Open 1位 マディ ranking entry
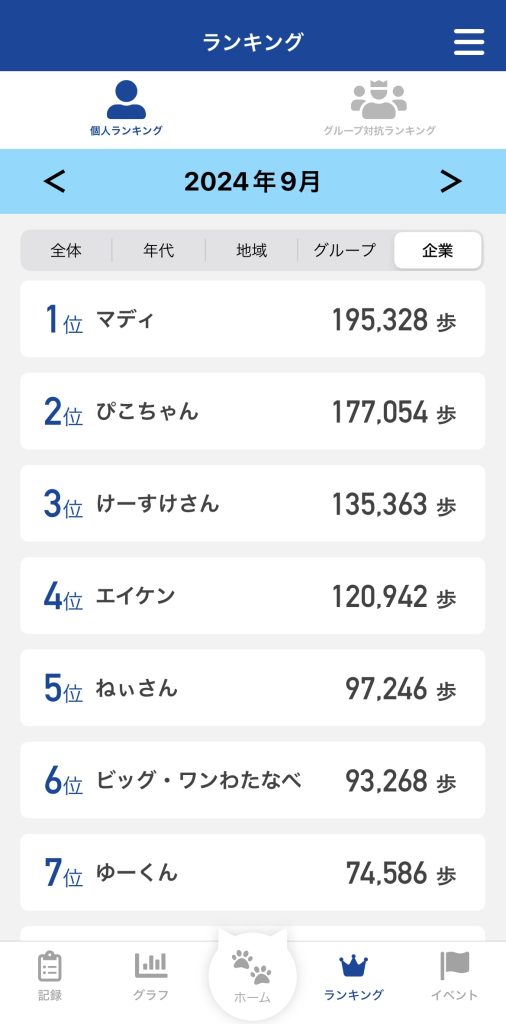This screenshot has height=1024, width=506. point(253,319)
